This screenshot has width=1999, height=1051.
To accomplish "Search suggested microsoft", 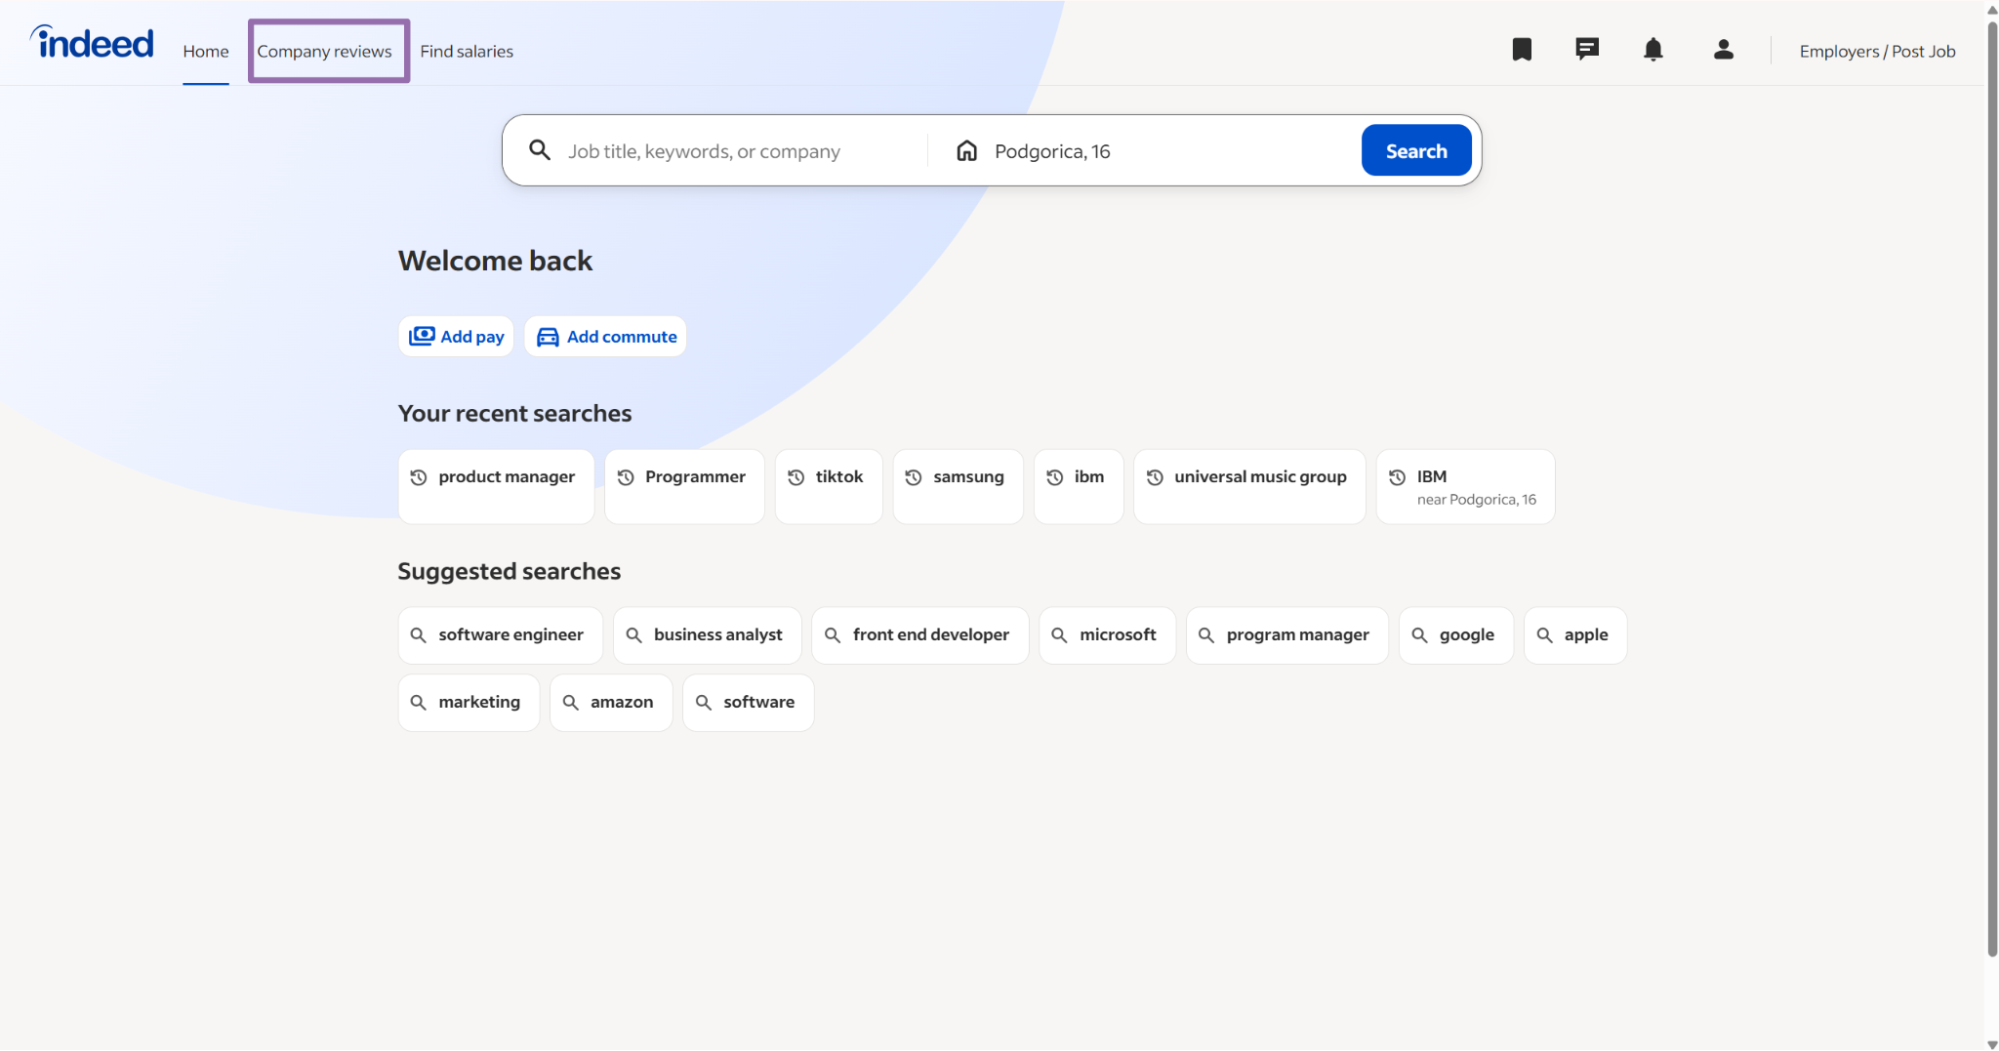I will (x=1107, y=635).
